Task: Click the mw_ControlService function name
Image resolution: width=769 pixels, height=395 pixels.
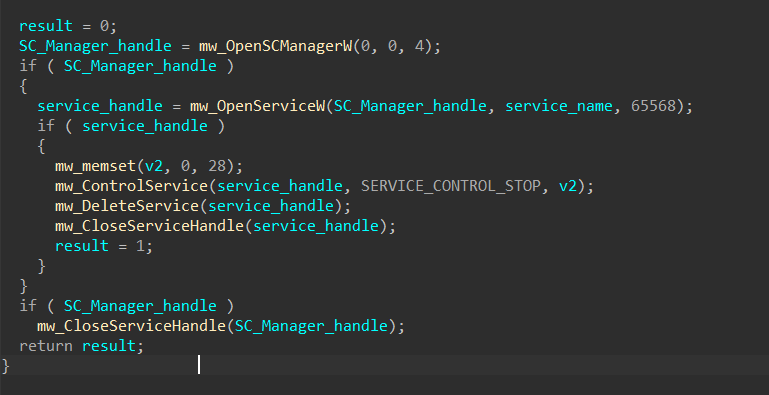Action: [x=131, y=186]
